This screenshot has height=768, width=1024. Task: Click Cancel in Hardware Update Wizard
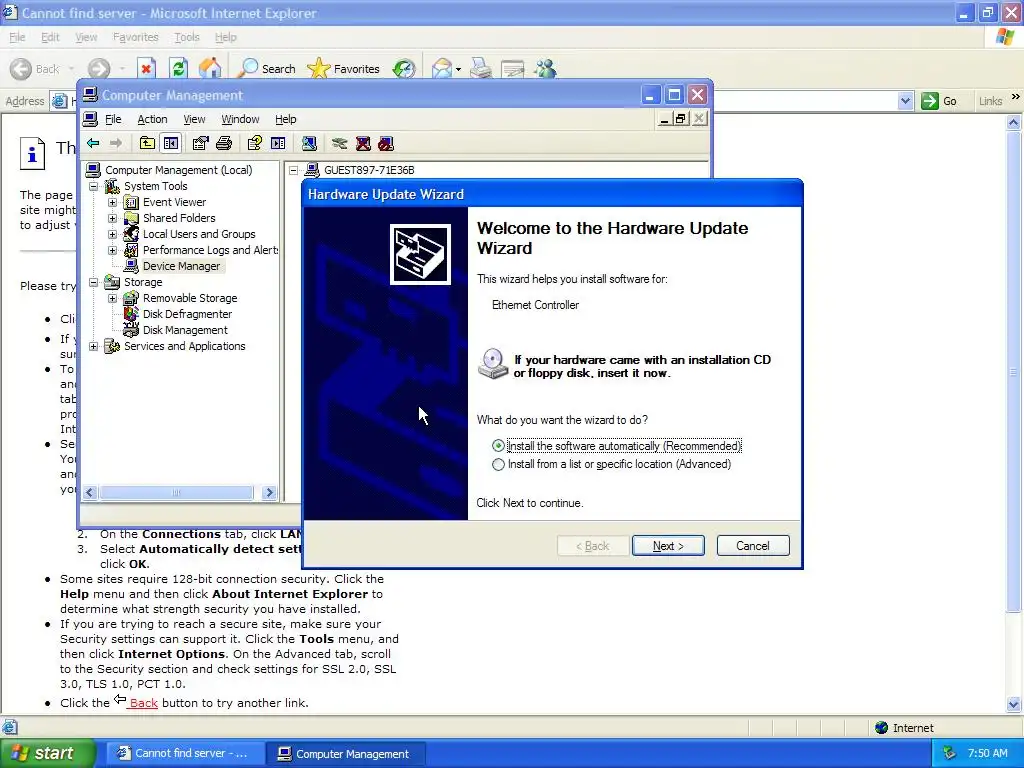coord(753,546)
